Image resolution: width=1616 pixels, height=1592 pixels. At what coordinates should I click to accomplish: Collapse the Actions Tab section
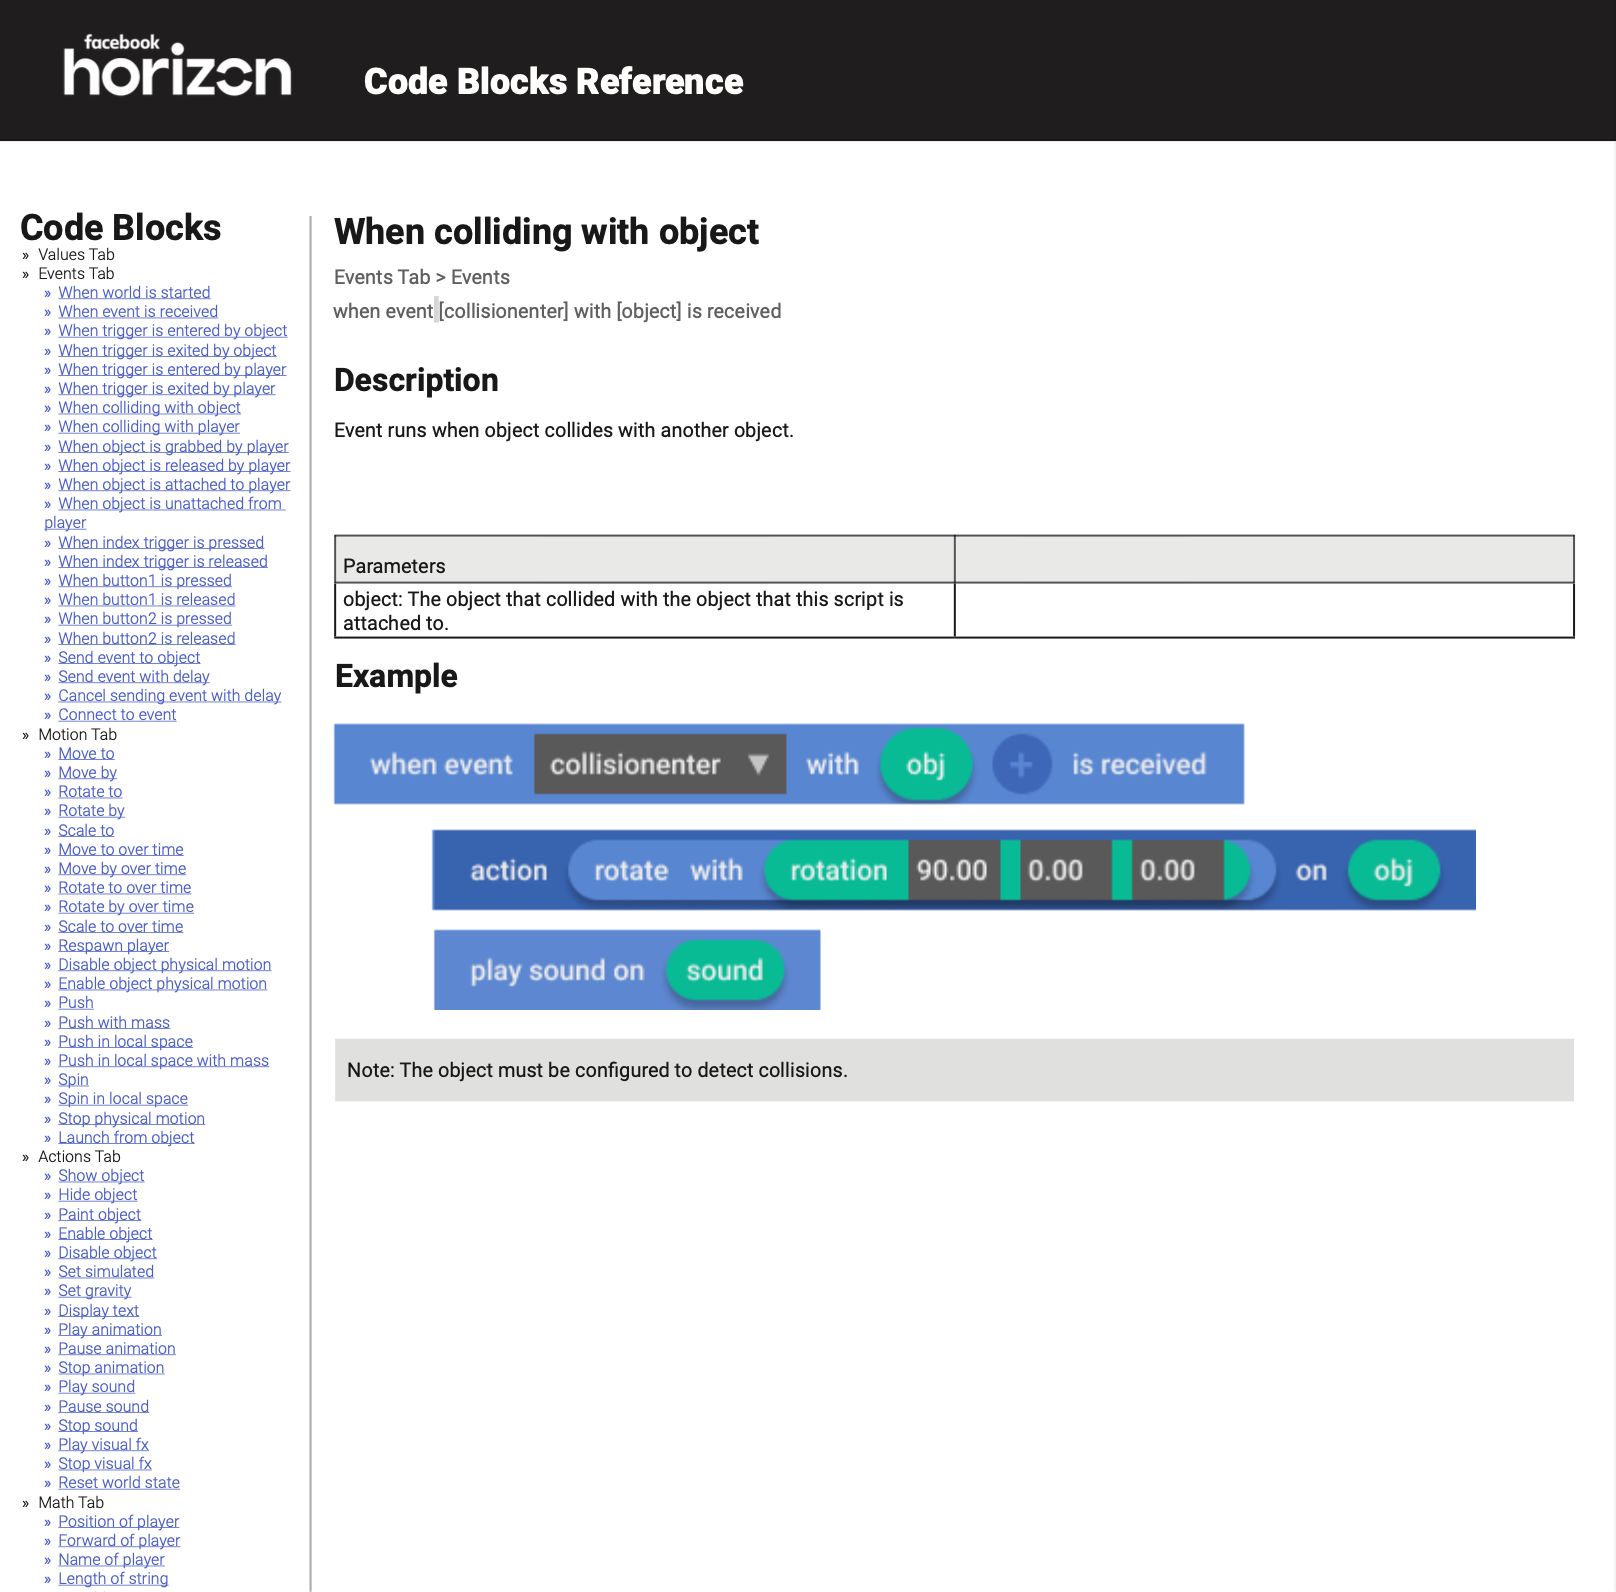[79, 1156]
